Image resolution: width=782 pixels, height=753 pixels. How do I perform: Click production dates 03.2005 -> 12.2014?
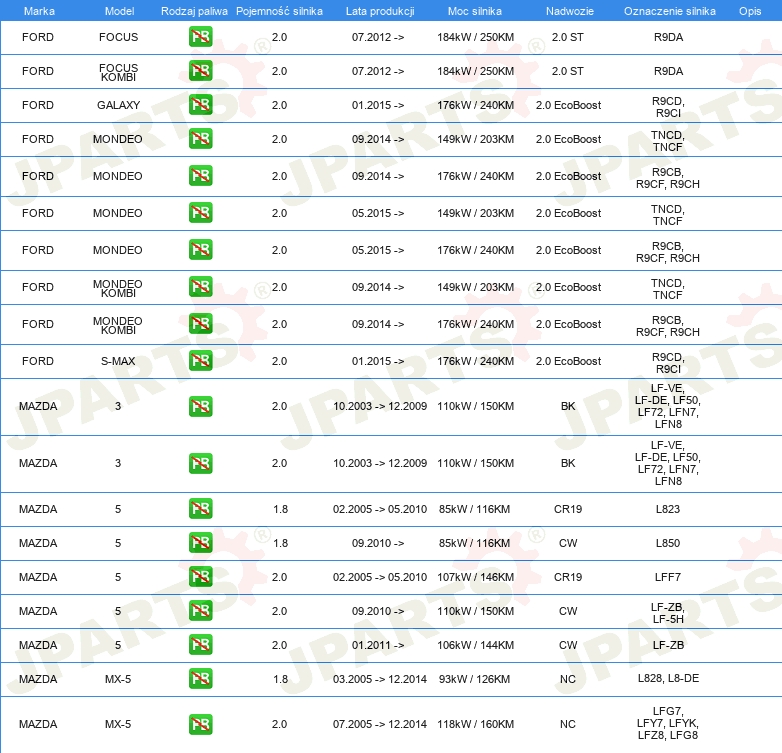click(x=380, y=679)
